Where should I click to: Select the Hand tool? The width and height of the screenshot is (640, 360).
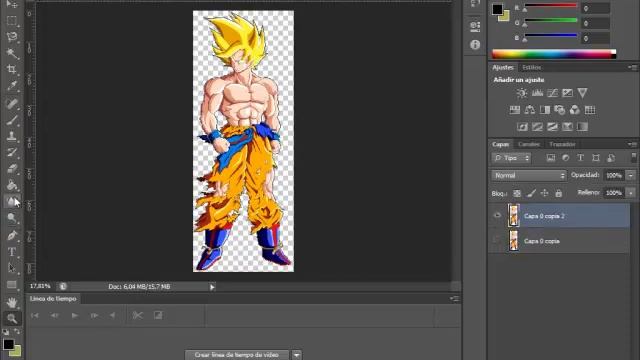[12, 302]
